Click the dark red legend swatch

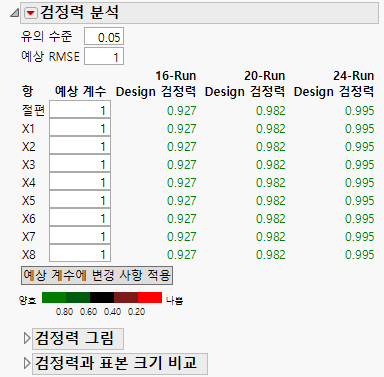[x=126, y=298]
